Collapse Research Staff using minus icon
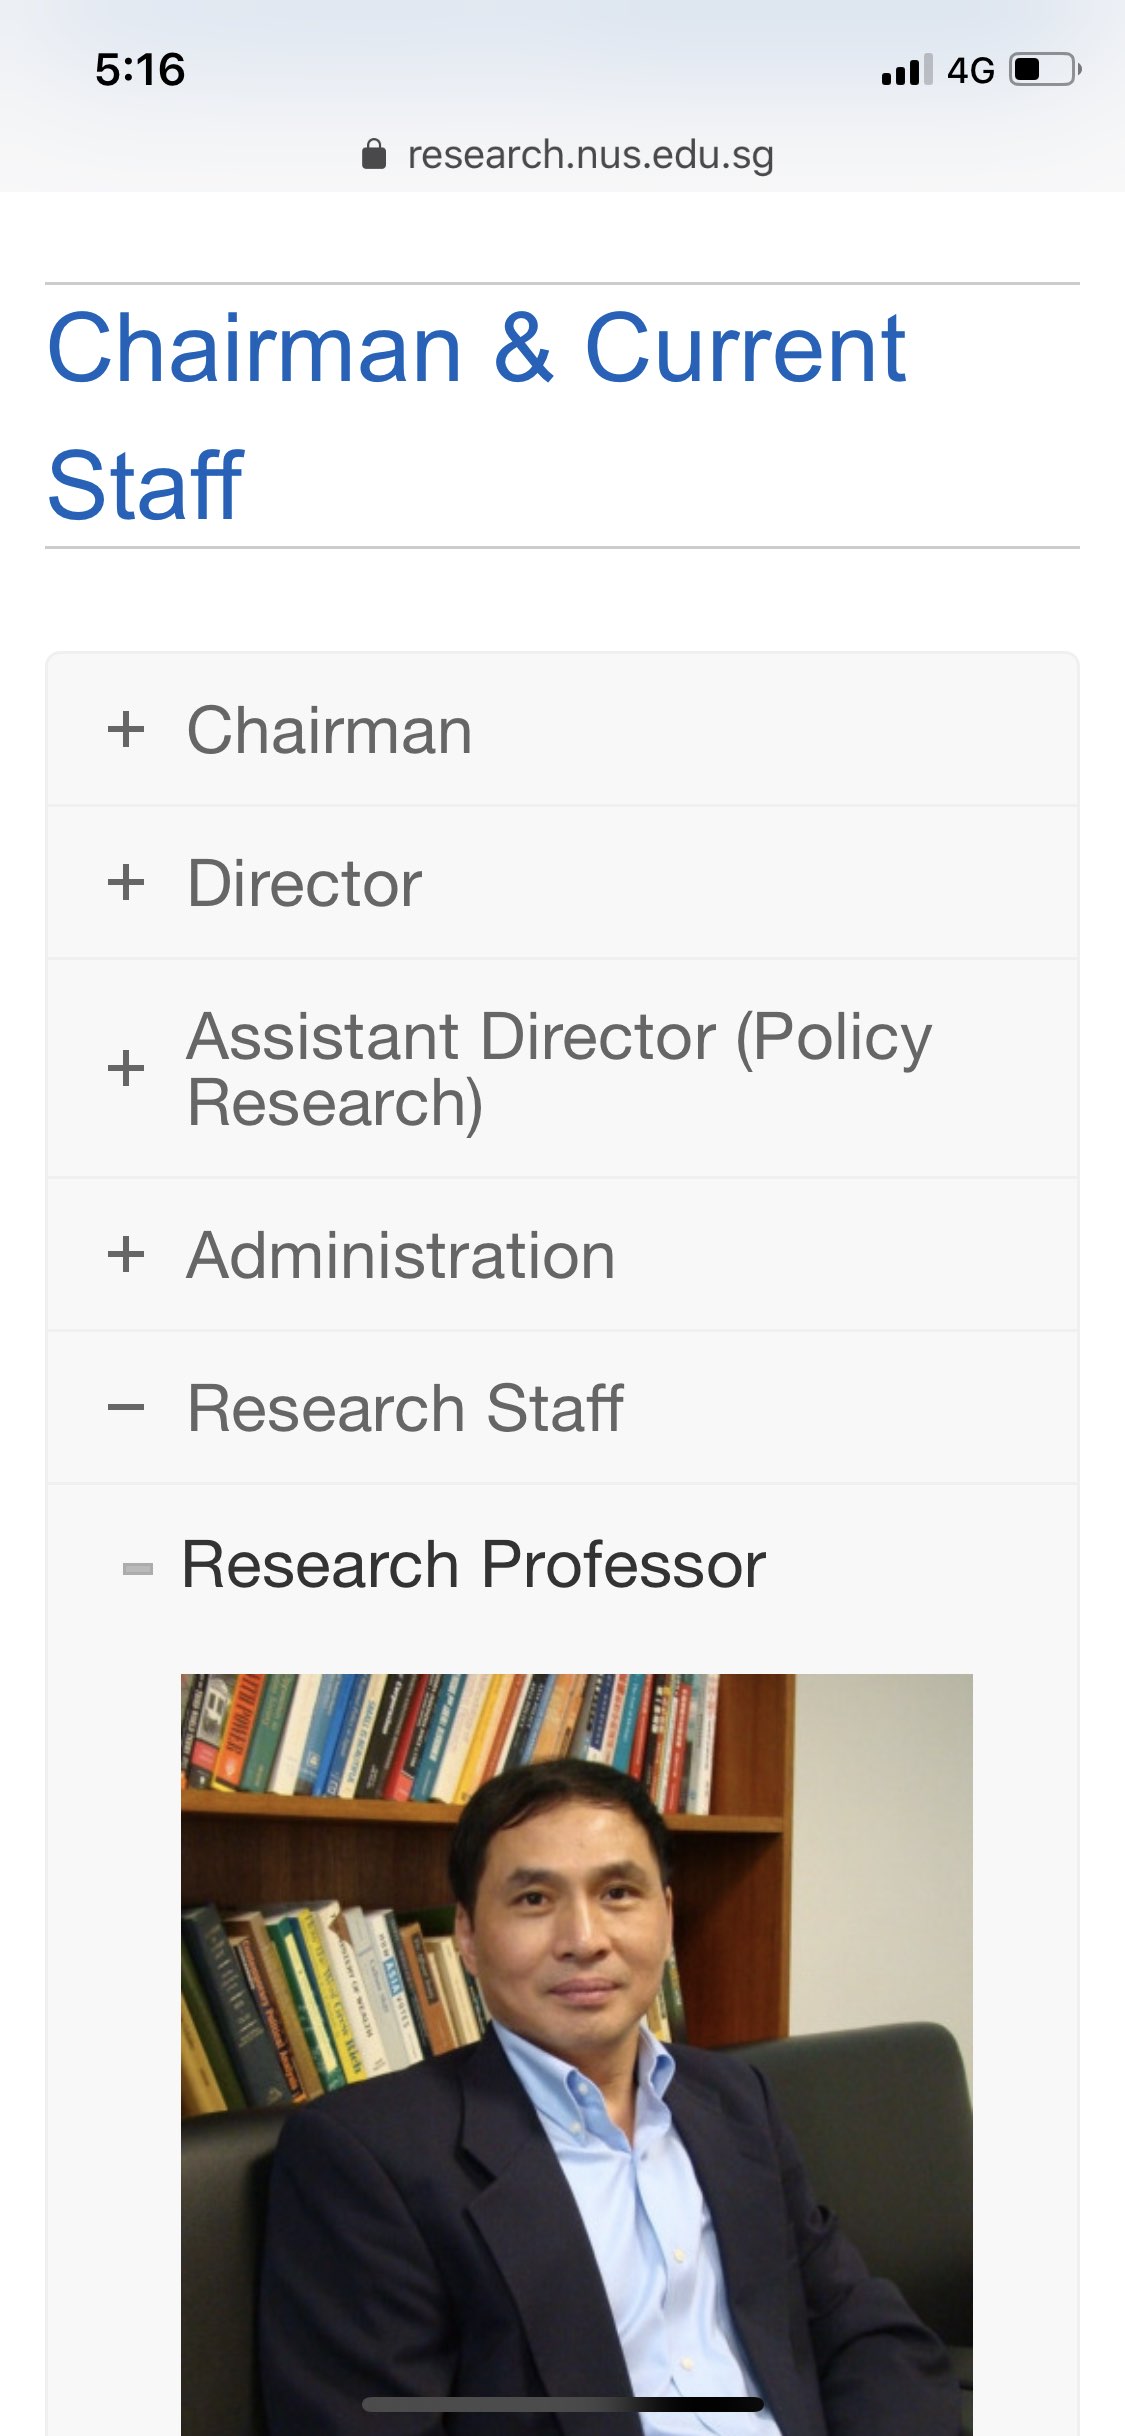 [126, 1408]
